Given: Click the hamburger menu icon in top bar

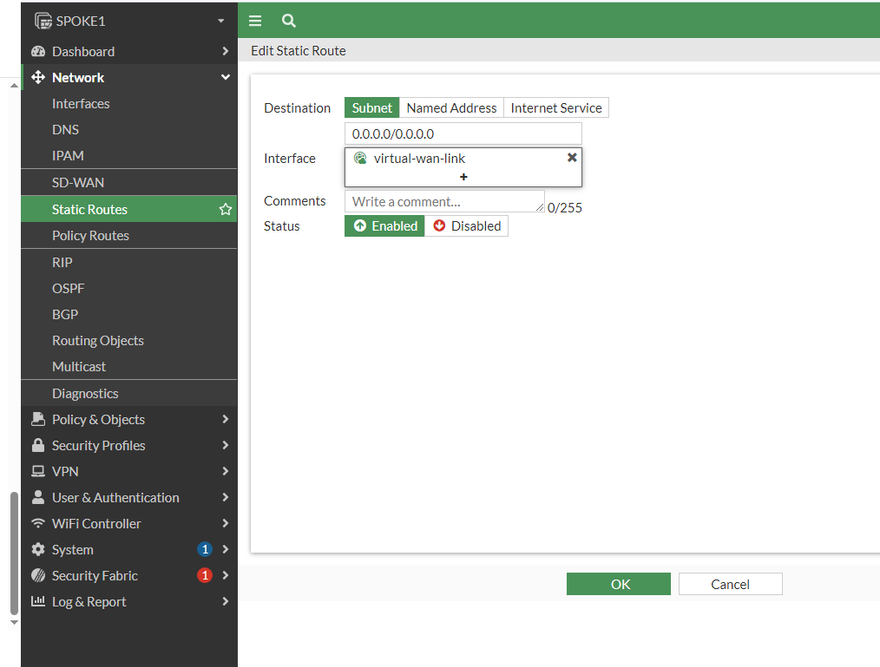Looking at the screenshot, I should point(255,20).
